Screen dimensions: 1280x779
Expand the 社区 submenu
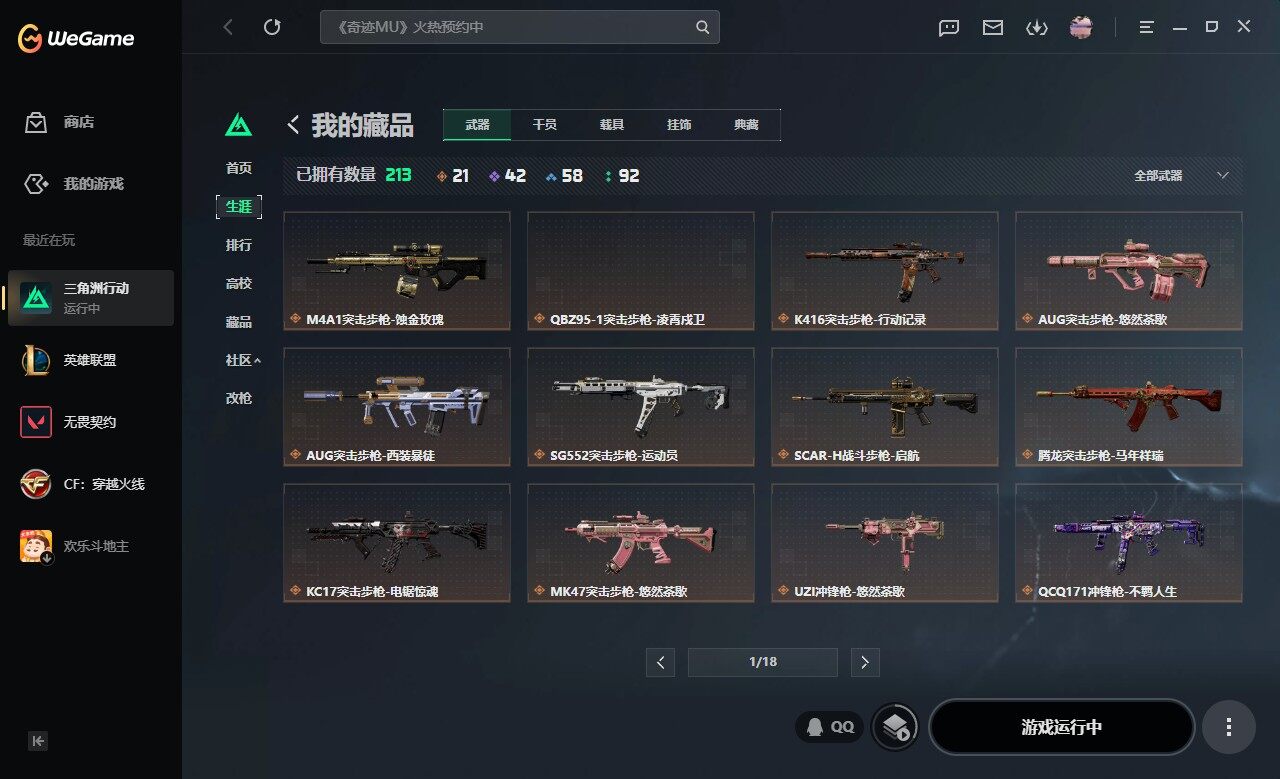click(x=243, y=360)
